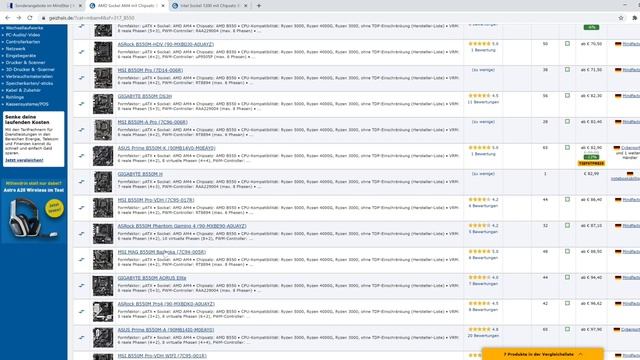This screenshot has height=360, width=640.
Task: Open GIGABYTE B550M DS3H product link
Action: click(x=145, y=96)
